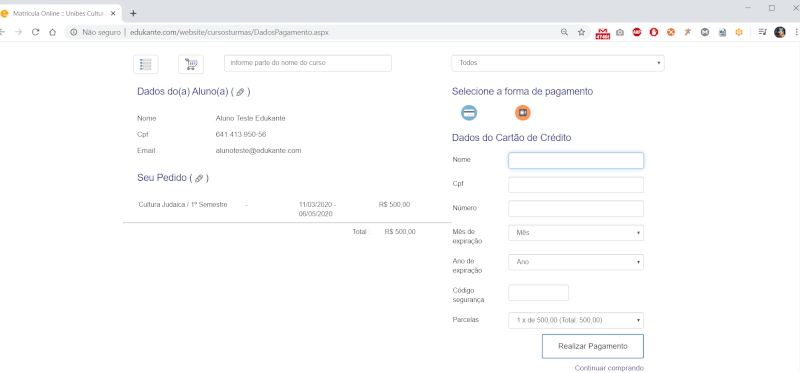Image resolution: width=800 pixels, height=373 pixels.
Task: Open the orange gear extension icon
Action: coord(739,32)
